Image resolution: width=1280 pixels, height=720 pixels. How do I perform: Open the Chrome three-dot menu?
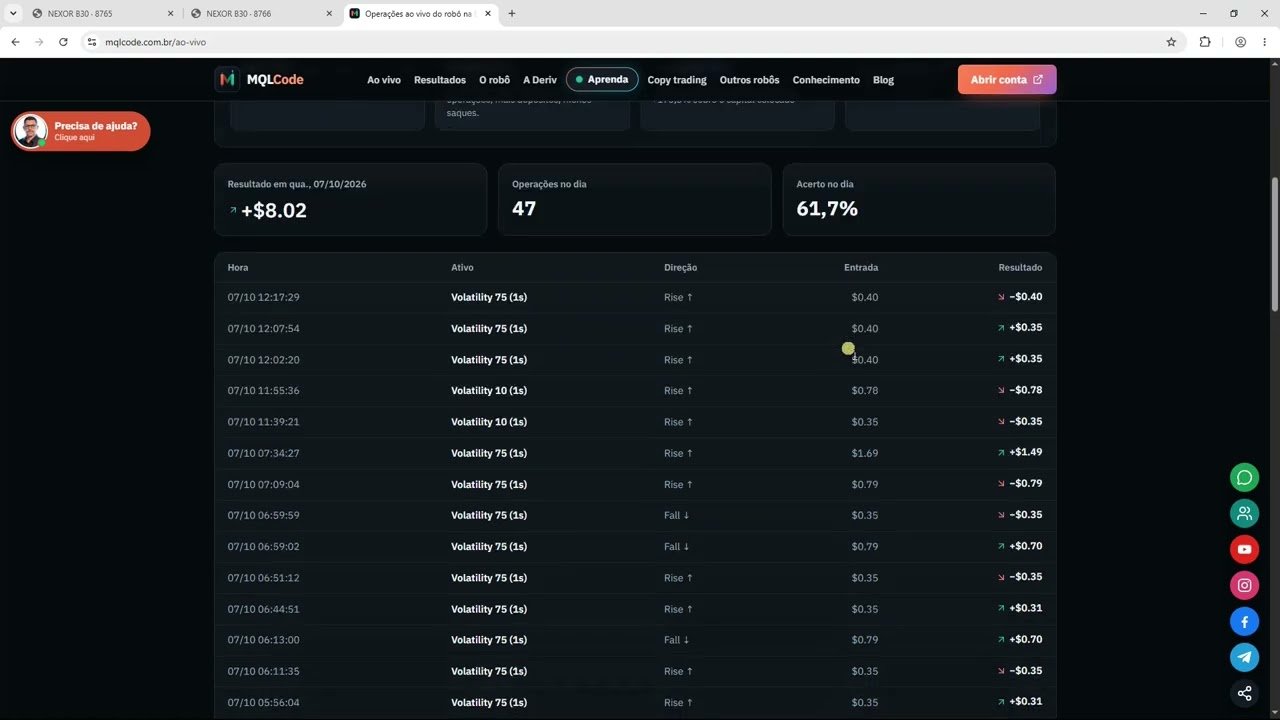[1264, 42]
